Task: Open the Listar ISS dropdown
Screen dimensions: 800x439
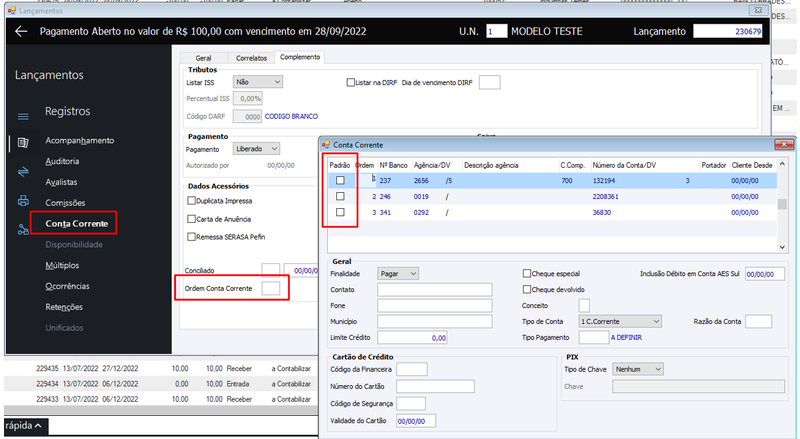Action: pyautogui.click(x=258, y=82)
